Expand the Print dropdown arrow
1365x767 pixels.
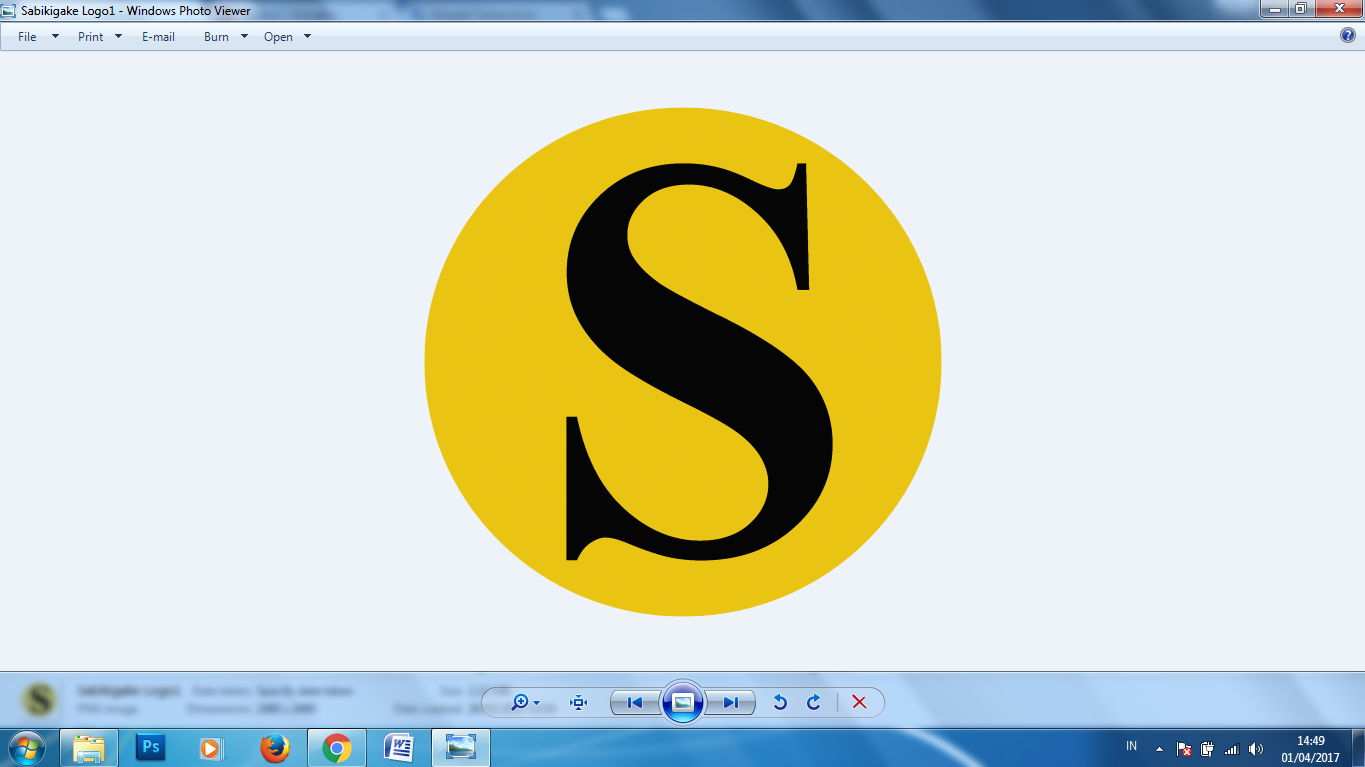117,36
